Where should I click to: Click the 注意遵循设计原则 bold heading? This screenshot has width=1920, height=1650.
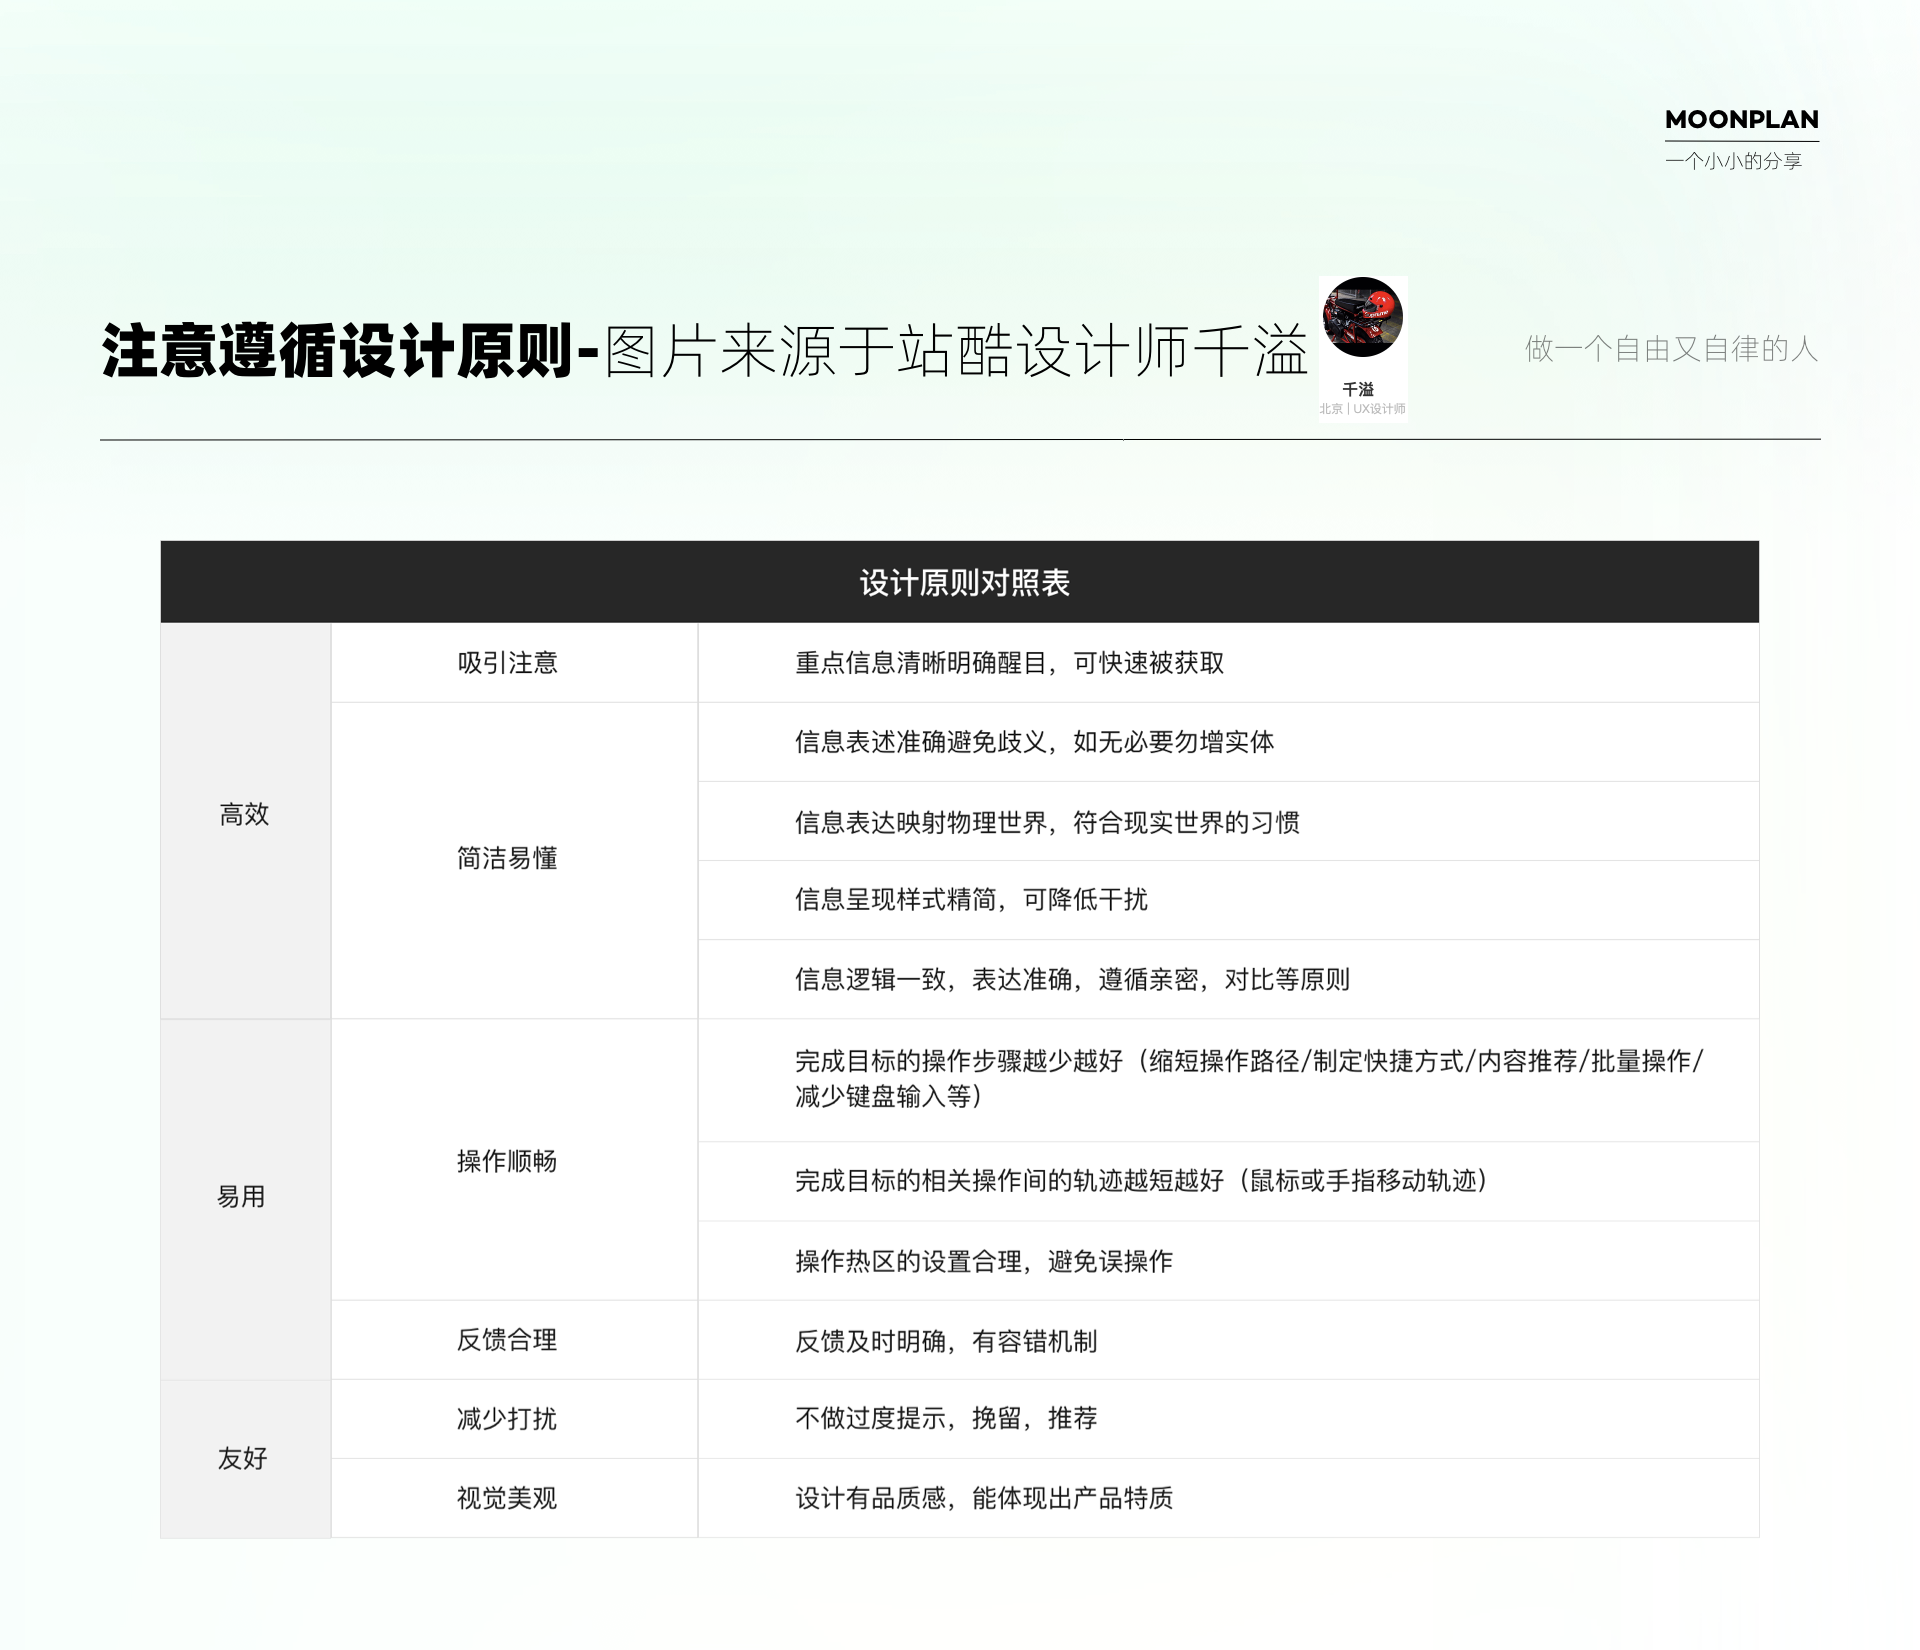pos(337,351)
